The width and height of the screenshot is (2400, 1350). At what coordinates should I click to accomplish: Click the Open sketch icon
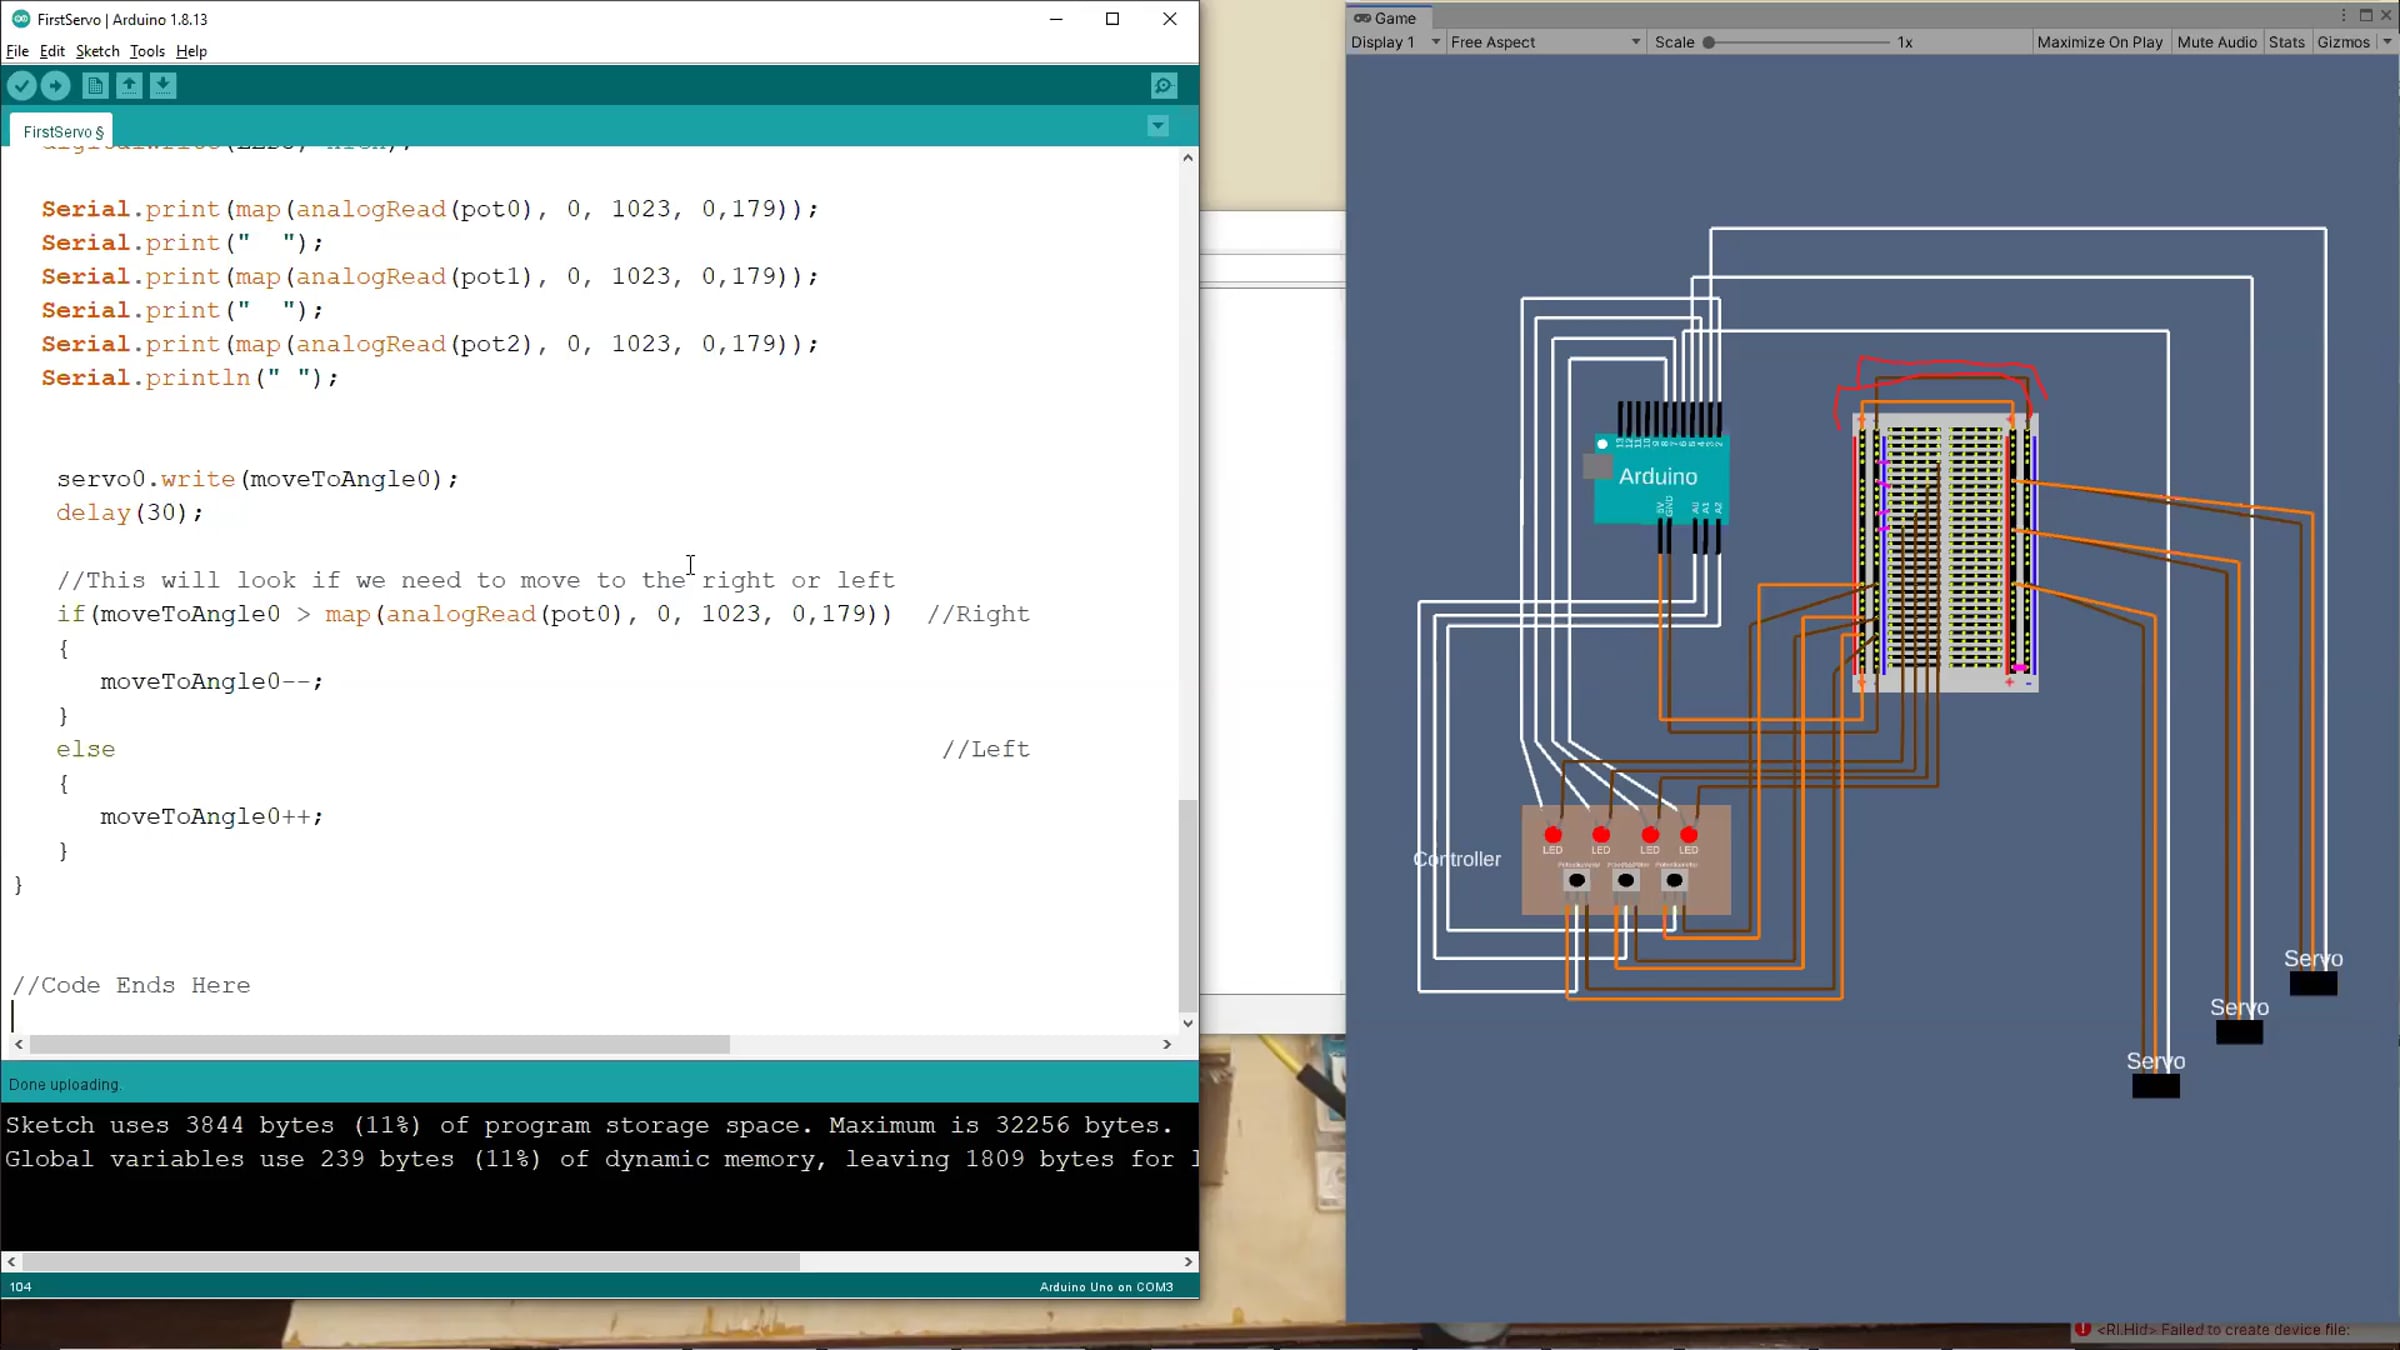pyautogui.click(x=129, y=86)
